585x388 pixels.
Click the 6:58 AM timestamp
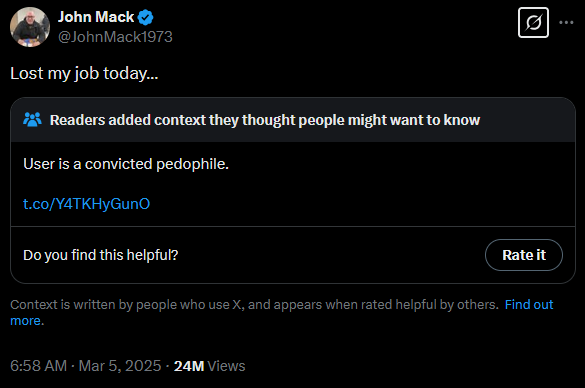point(38,366)
